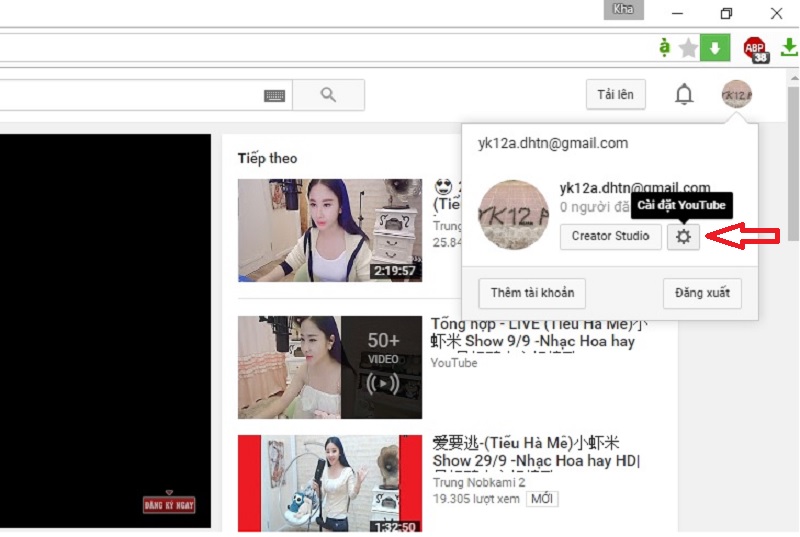Click the large profile picture in popup
Screen dimensions: 800x537
[x=513, y=215]
